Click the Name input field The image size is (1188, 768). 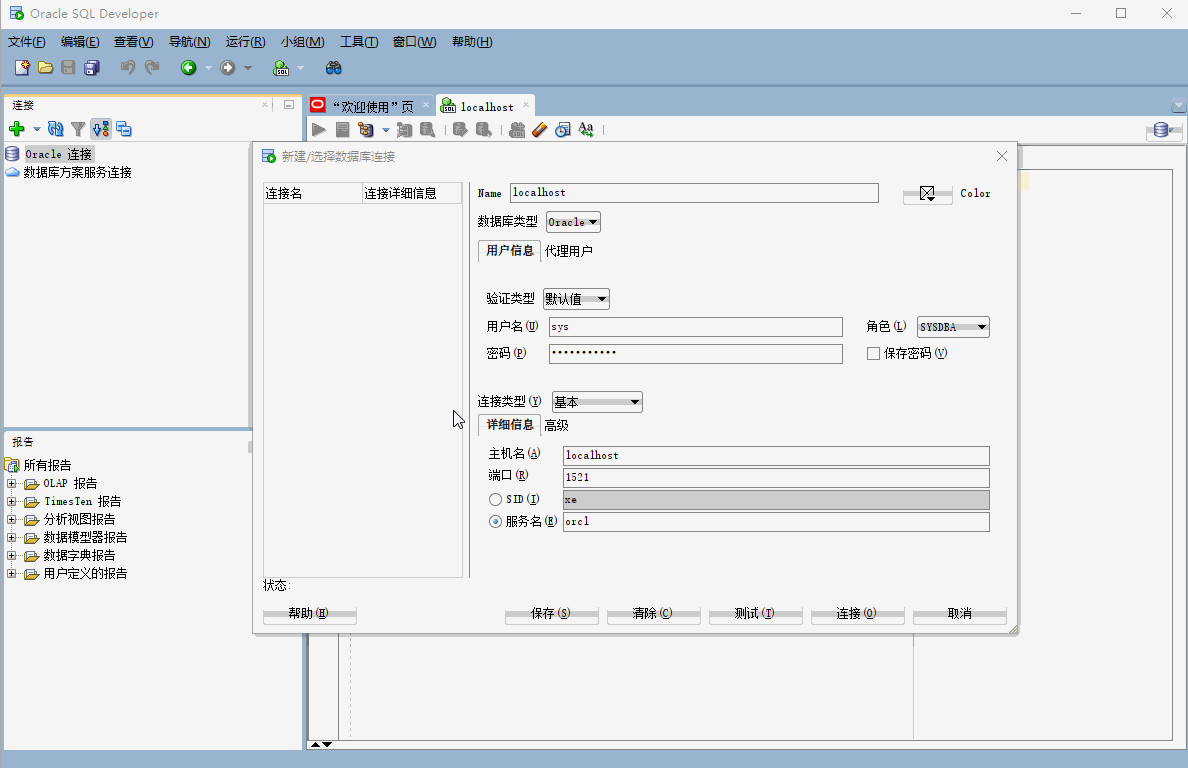point(694,193)
